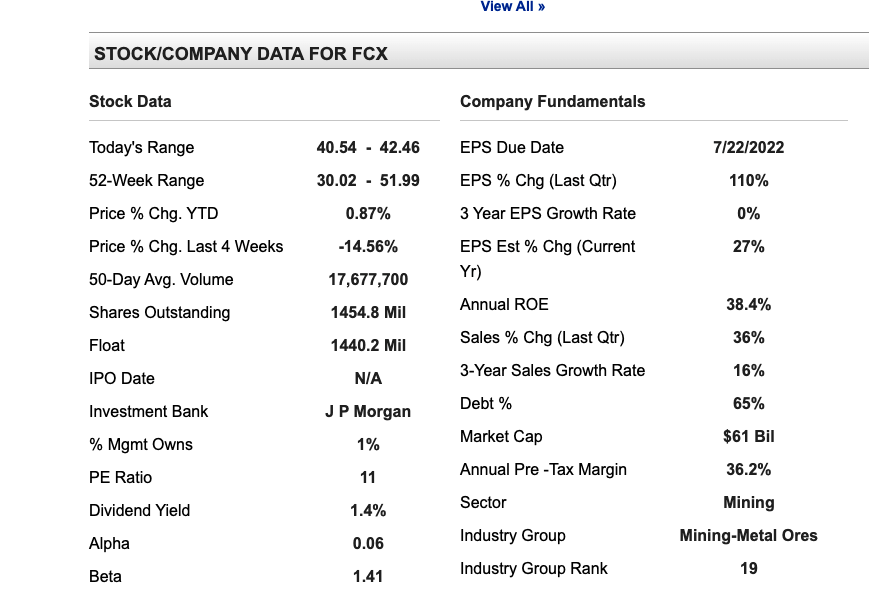Click the 52-Week Range value
The height and width of the screenshot is (615, 877).
click(x=368, y=181)
